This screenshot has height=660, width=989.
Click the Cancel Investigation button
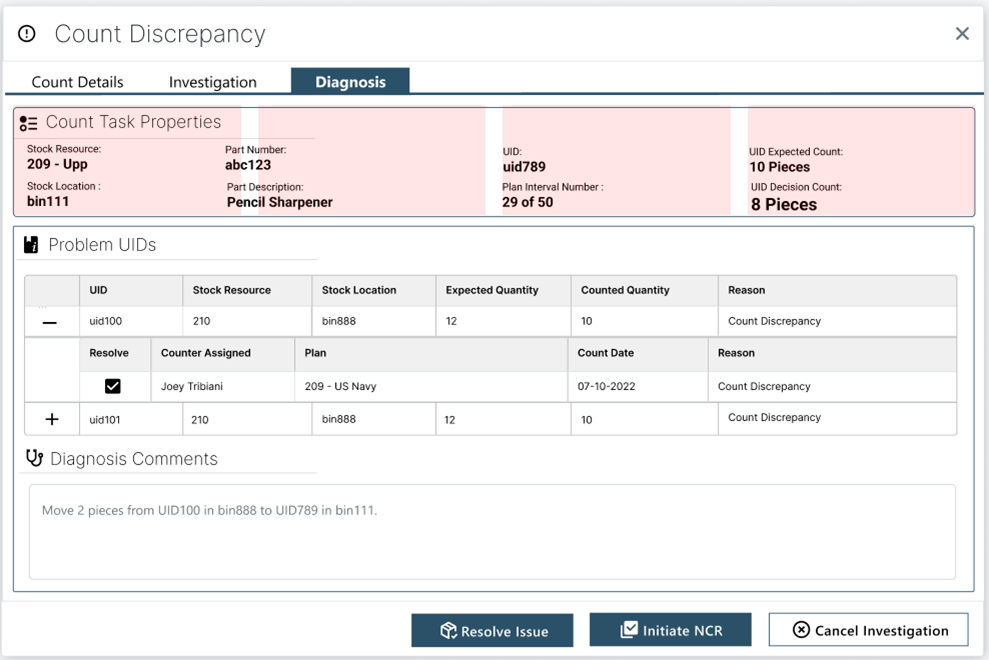pyautogui.click(x=868, y=630)
